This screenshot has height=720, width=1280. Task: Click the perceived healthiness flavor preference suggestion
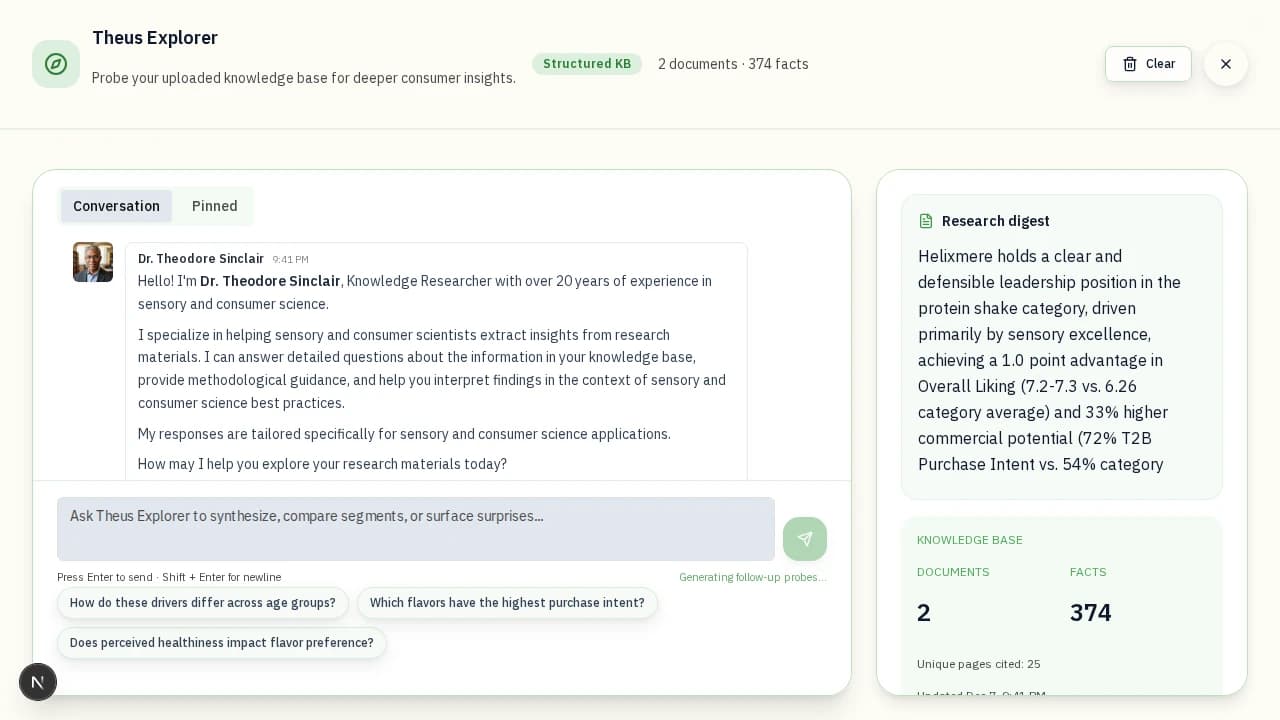coord(221,643)
